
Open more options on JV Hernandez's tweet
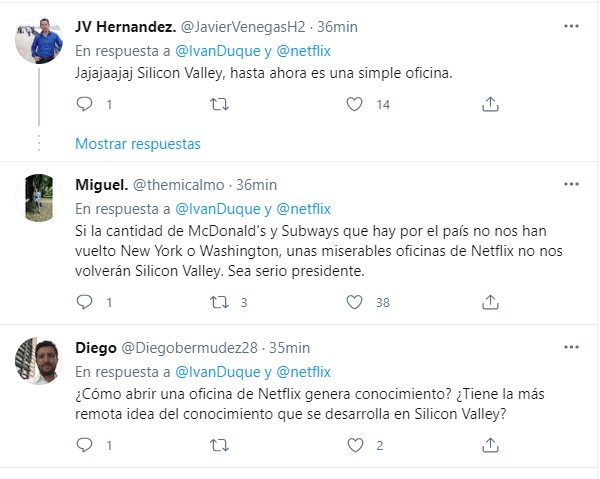click(x=570, y=25)
